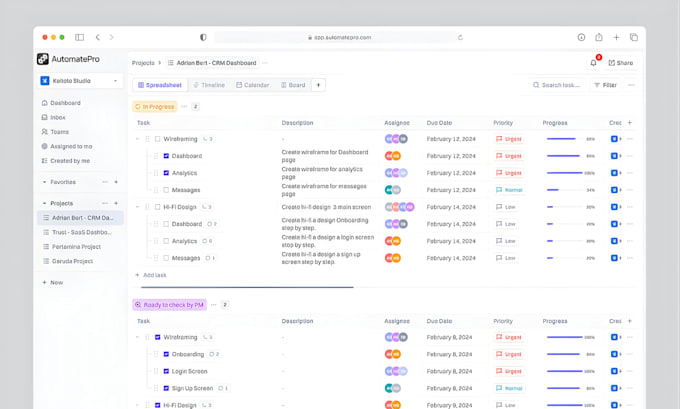Screen dimensions: 680x409
Task: Click the browser reload icon
Action: click(460, 38)
